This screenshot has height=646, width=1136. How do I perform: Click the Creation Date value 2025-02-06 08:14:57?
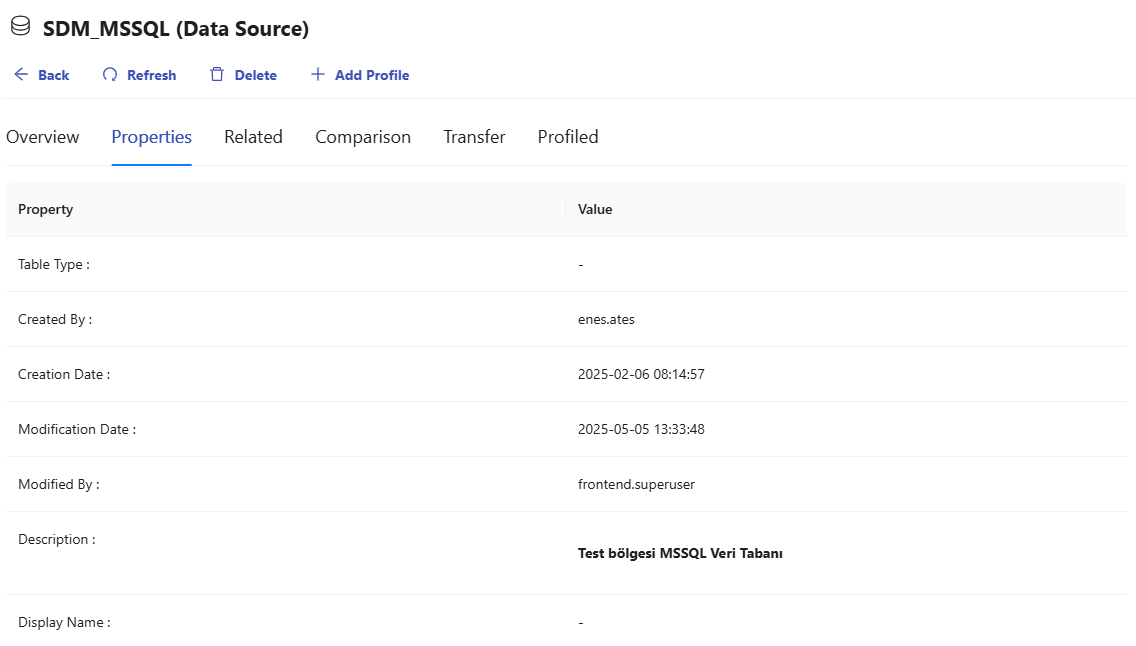click(641, 374)
